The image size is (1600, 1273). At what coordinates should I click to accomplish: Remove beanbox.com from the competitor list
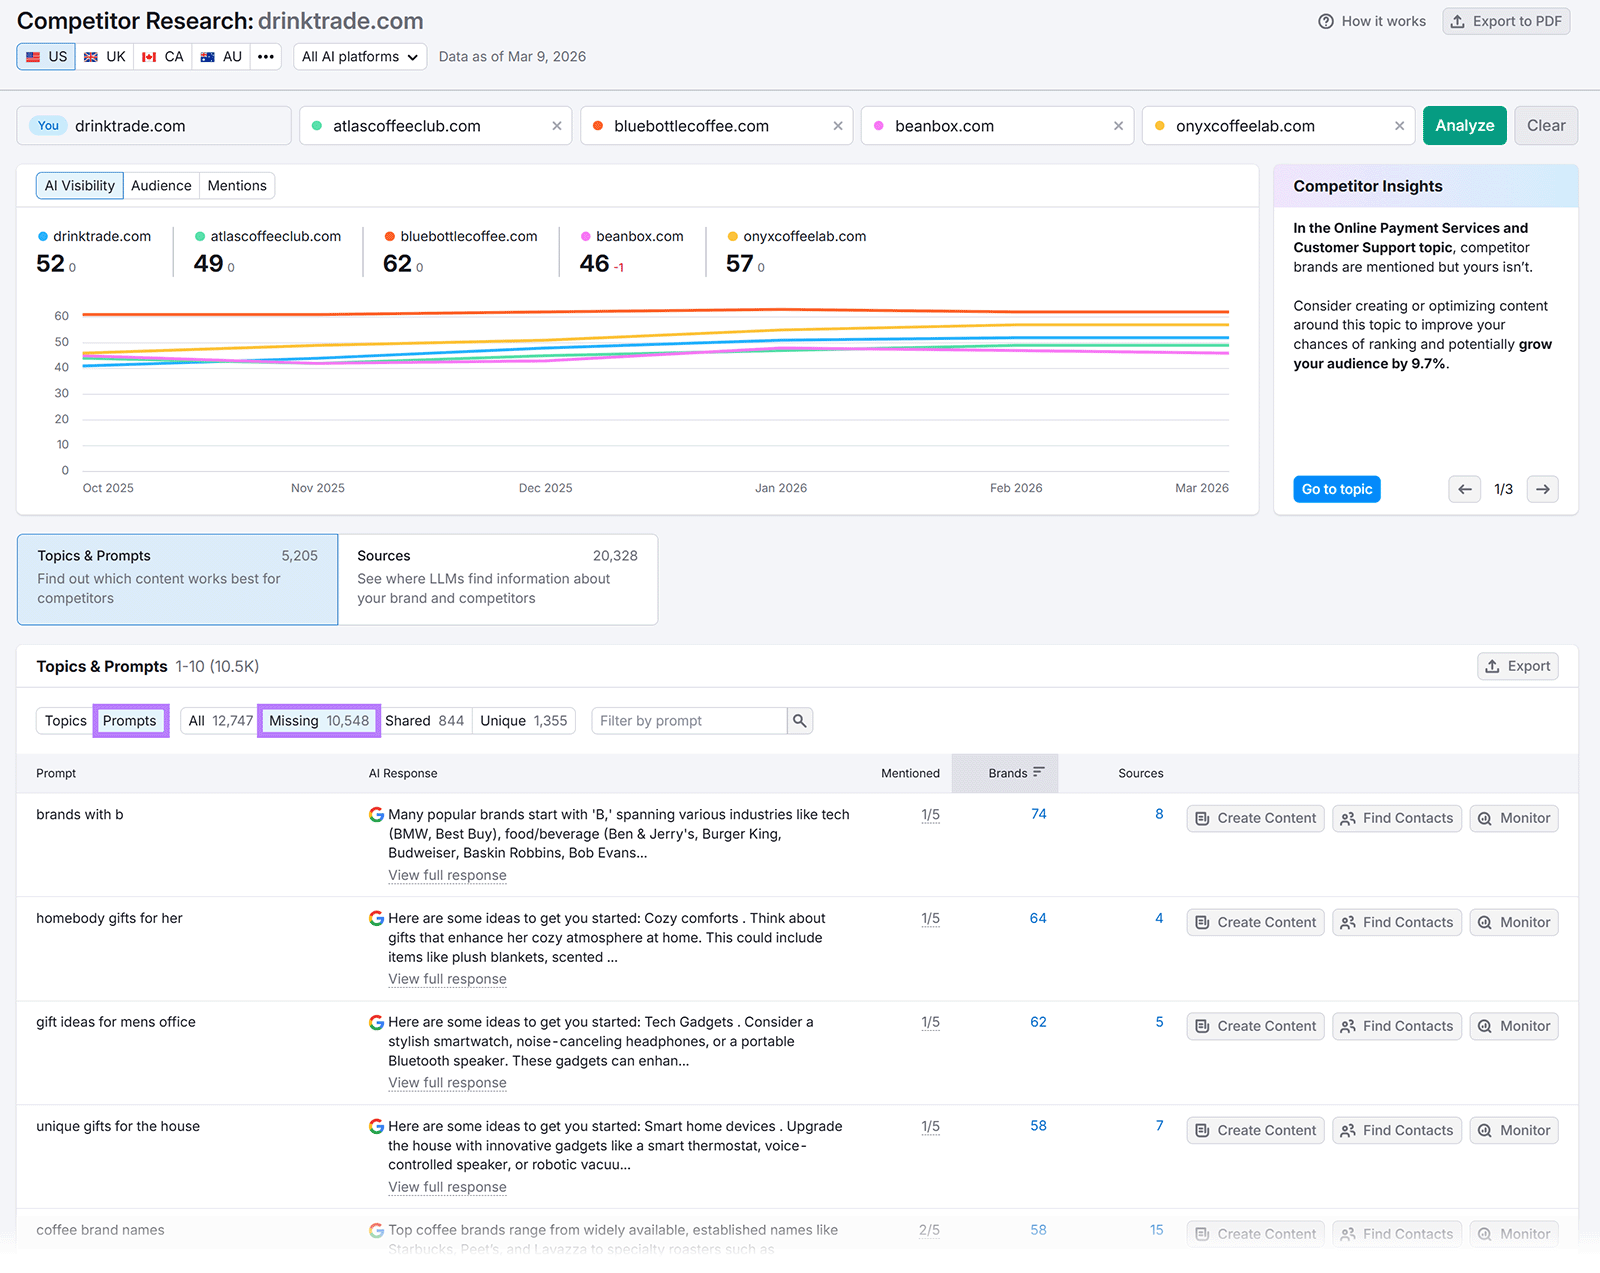[x=1117, y=125]
